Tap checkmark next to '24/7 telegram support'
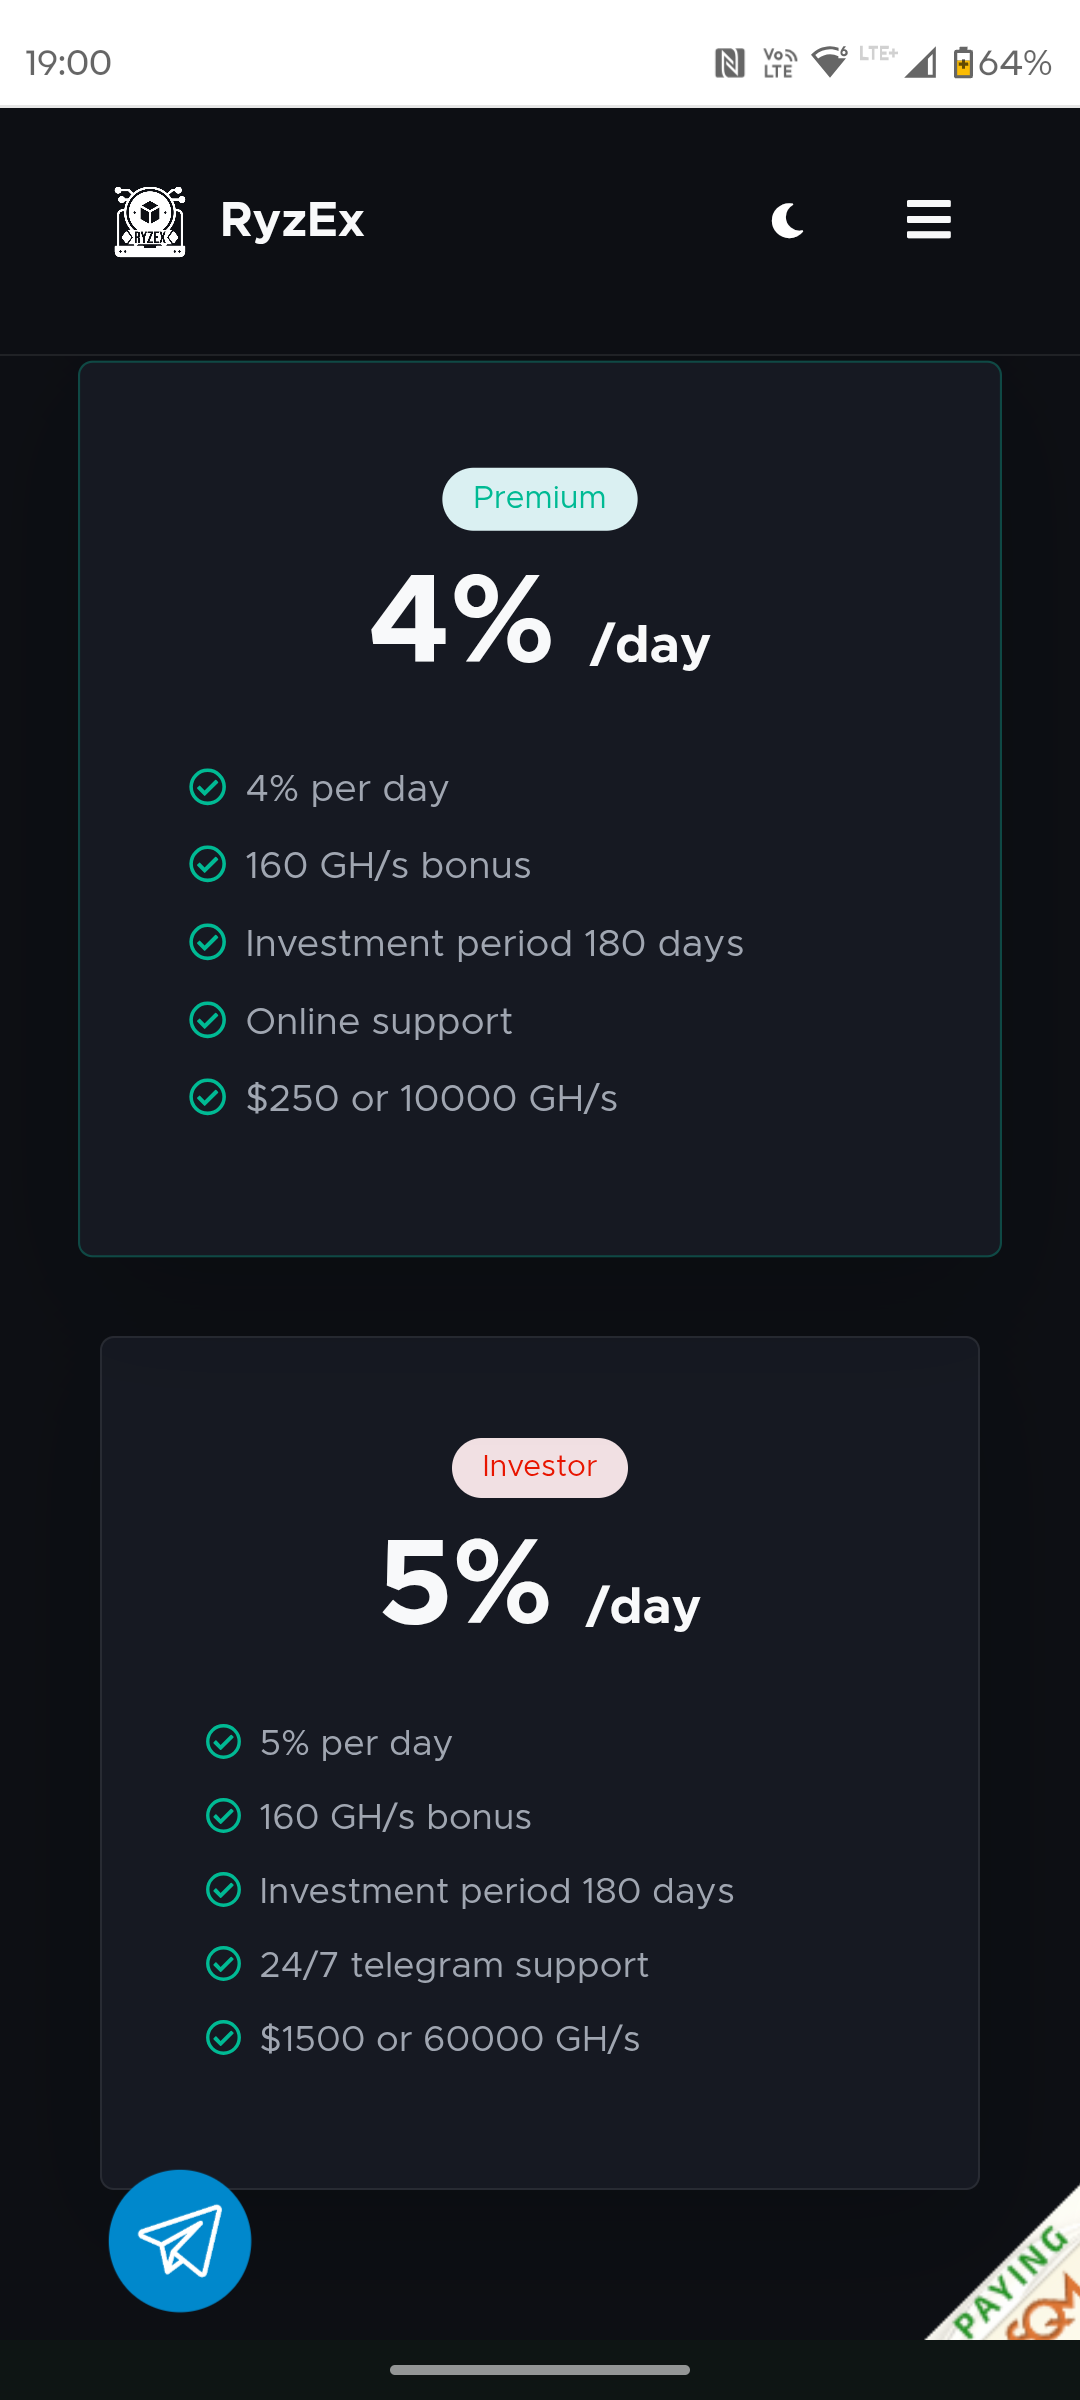The width and height of the screenshot is (1080, 2400). 223,1963
